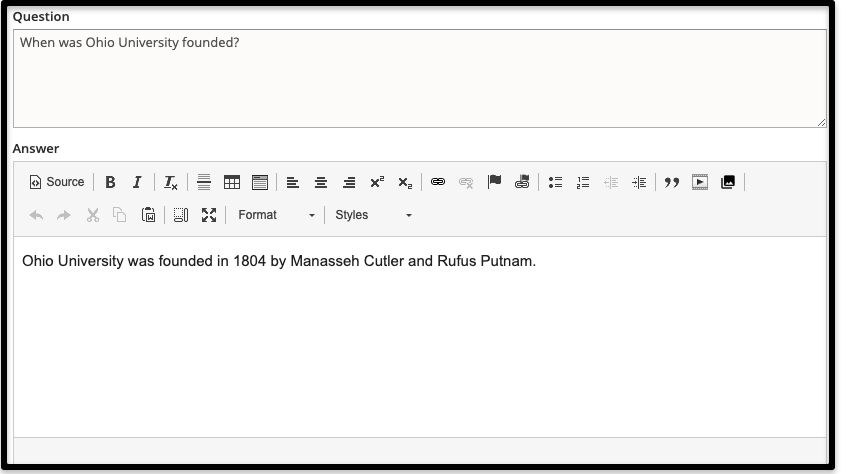The height and width of the screenshot is (474, 846).
Task: Apply superscript formatting
Action: pyautogui.click(x=377, y=182)
